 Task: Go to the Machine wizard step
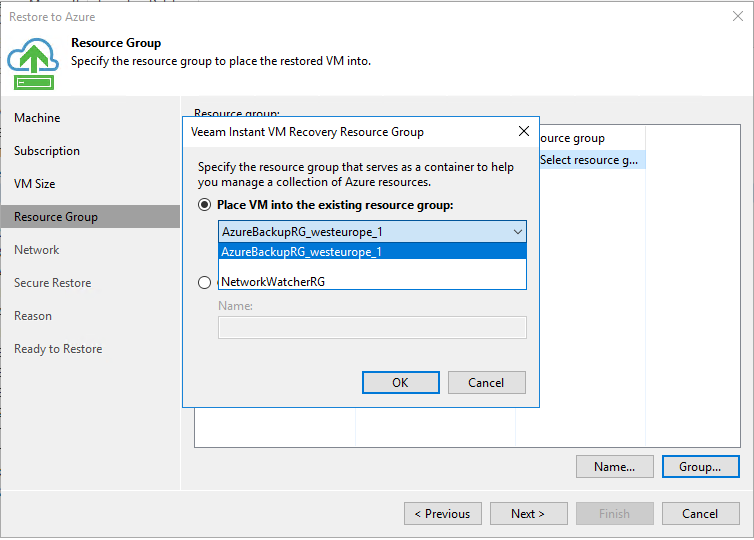(37, 118)
